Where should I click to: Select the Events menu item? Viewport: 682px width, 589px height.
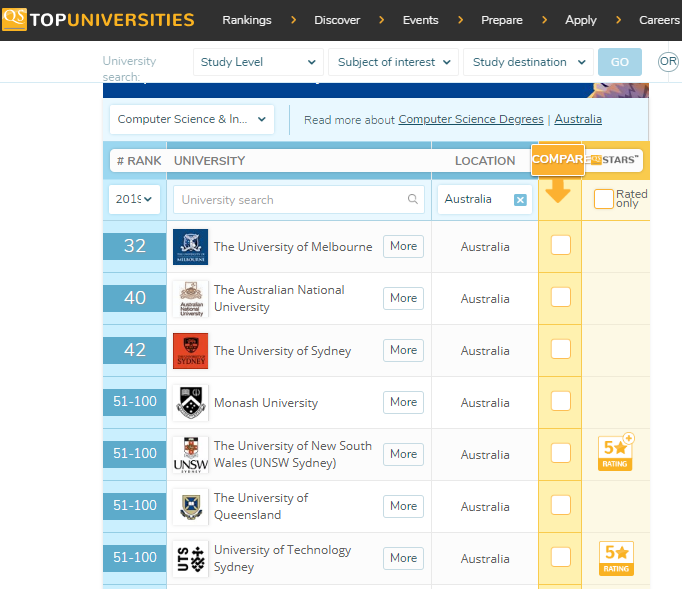click(420, 20)
